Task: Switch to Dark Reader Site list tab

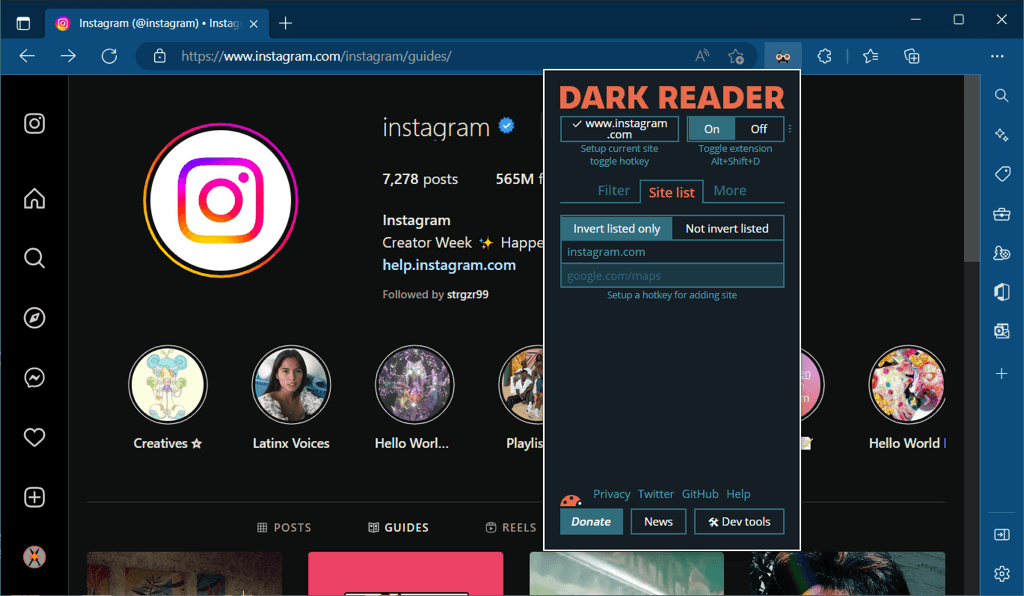Action: [x=671, y=192]
